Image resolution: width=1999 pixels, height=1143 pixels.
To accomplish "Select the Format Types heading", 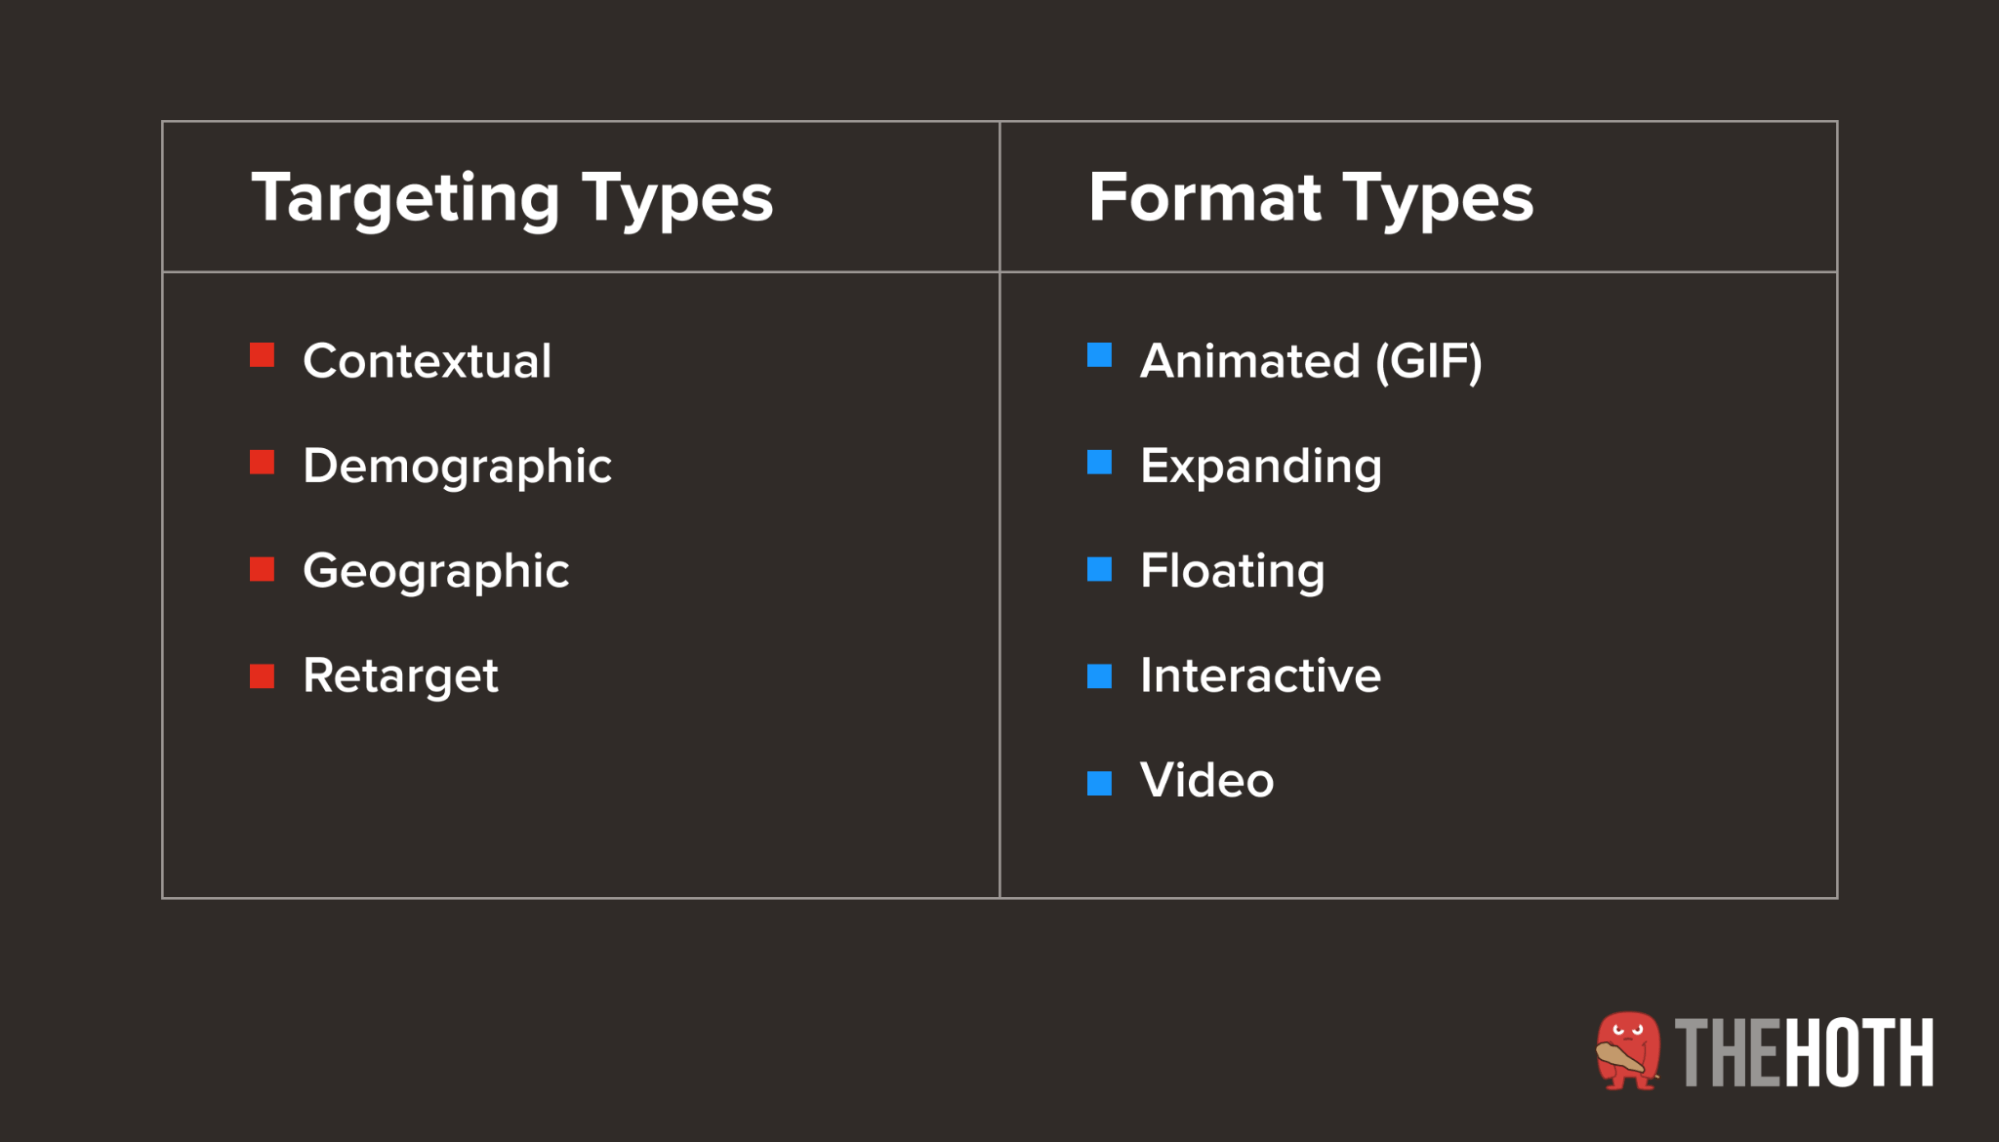I will coord(1311,199).
